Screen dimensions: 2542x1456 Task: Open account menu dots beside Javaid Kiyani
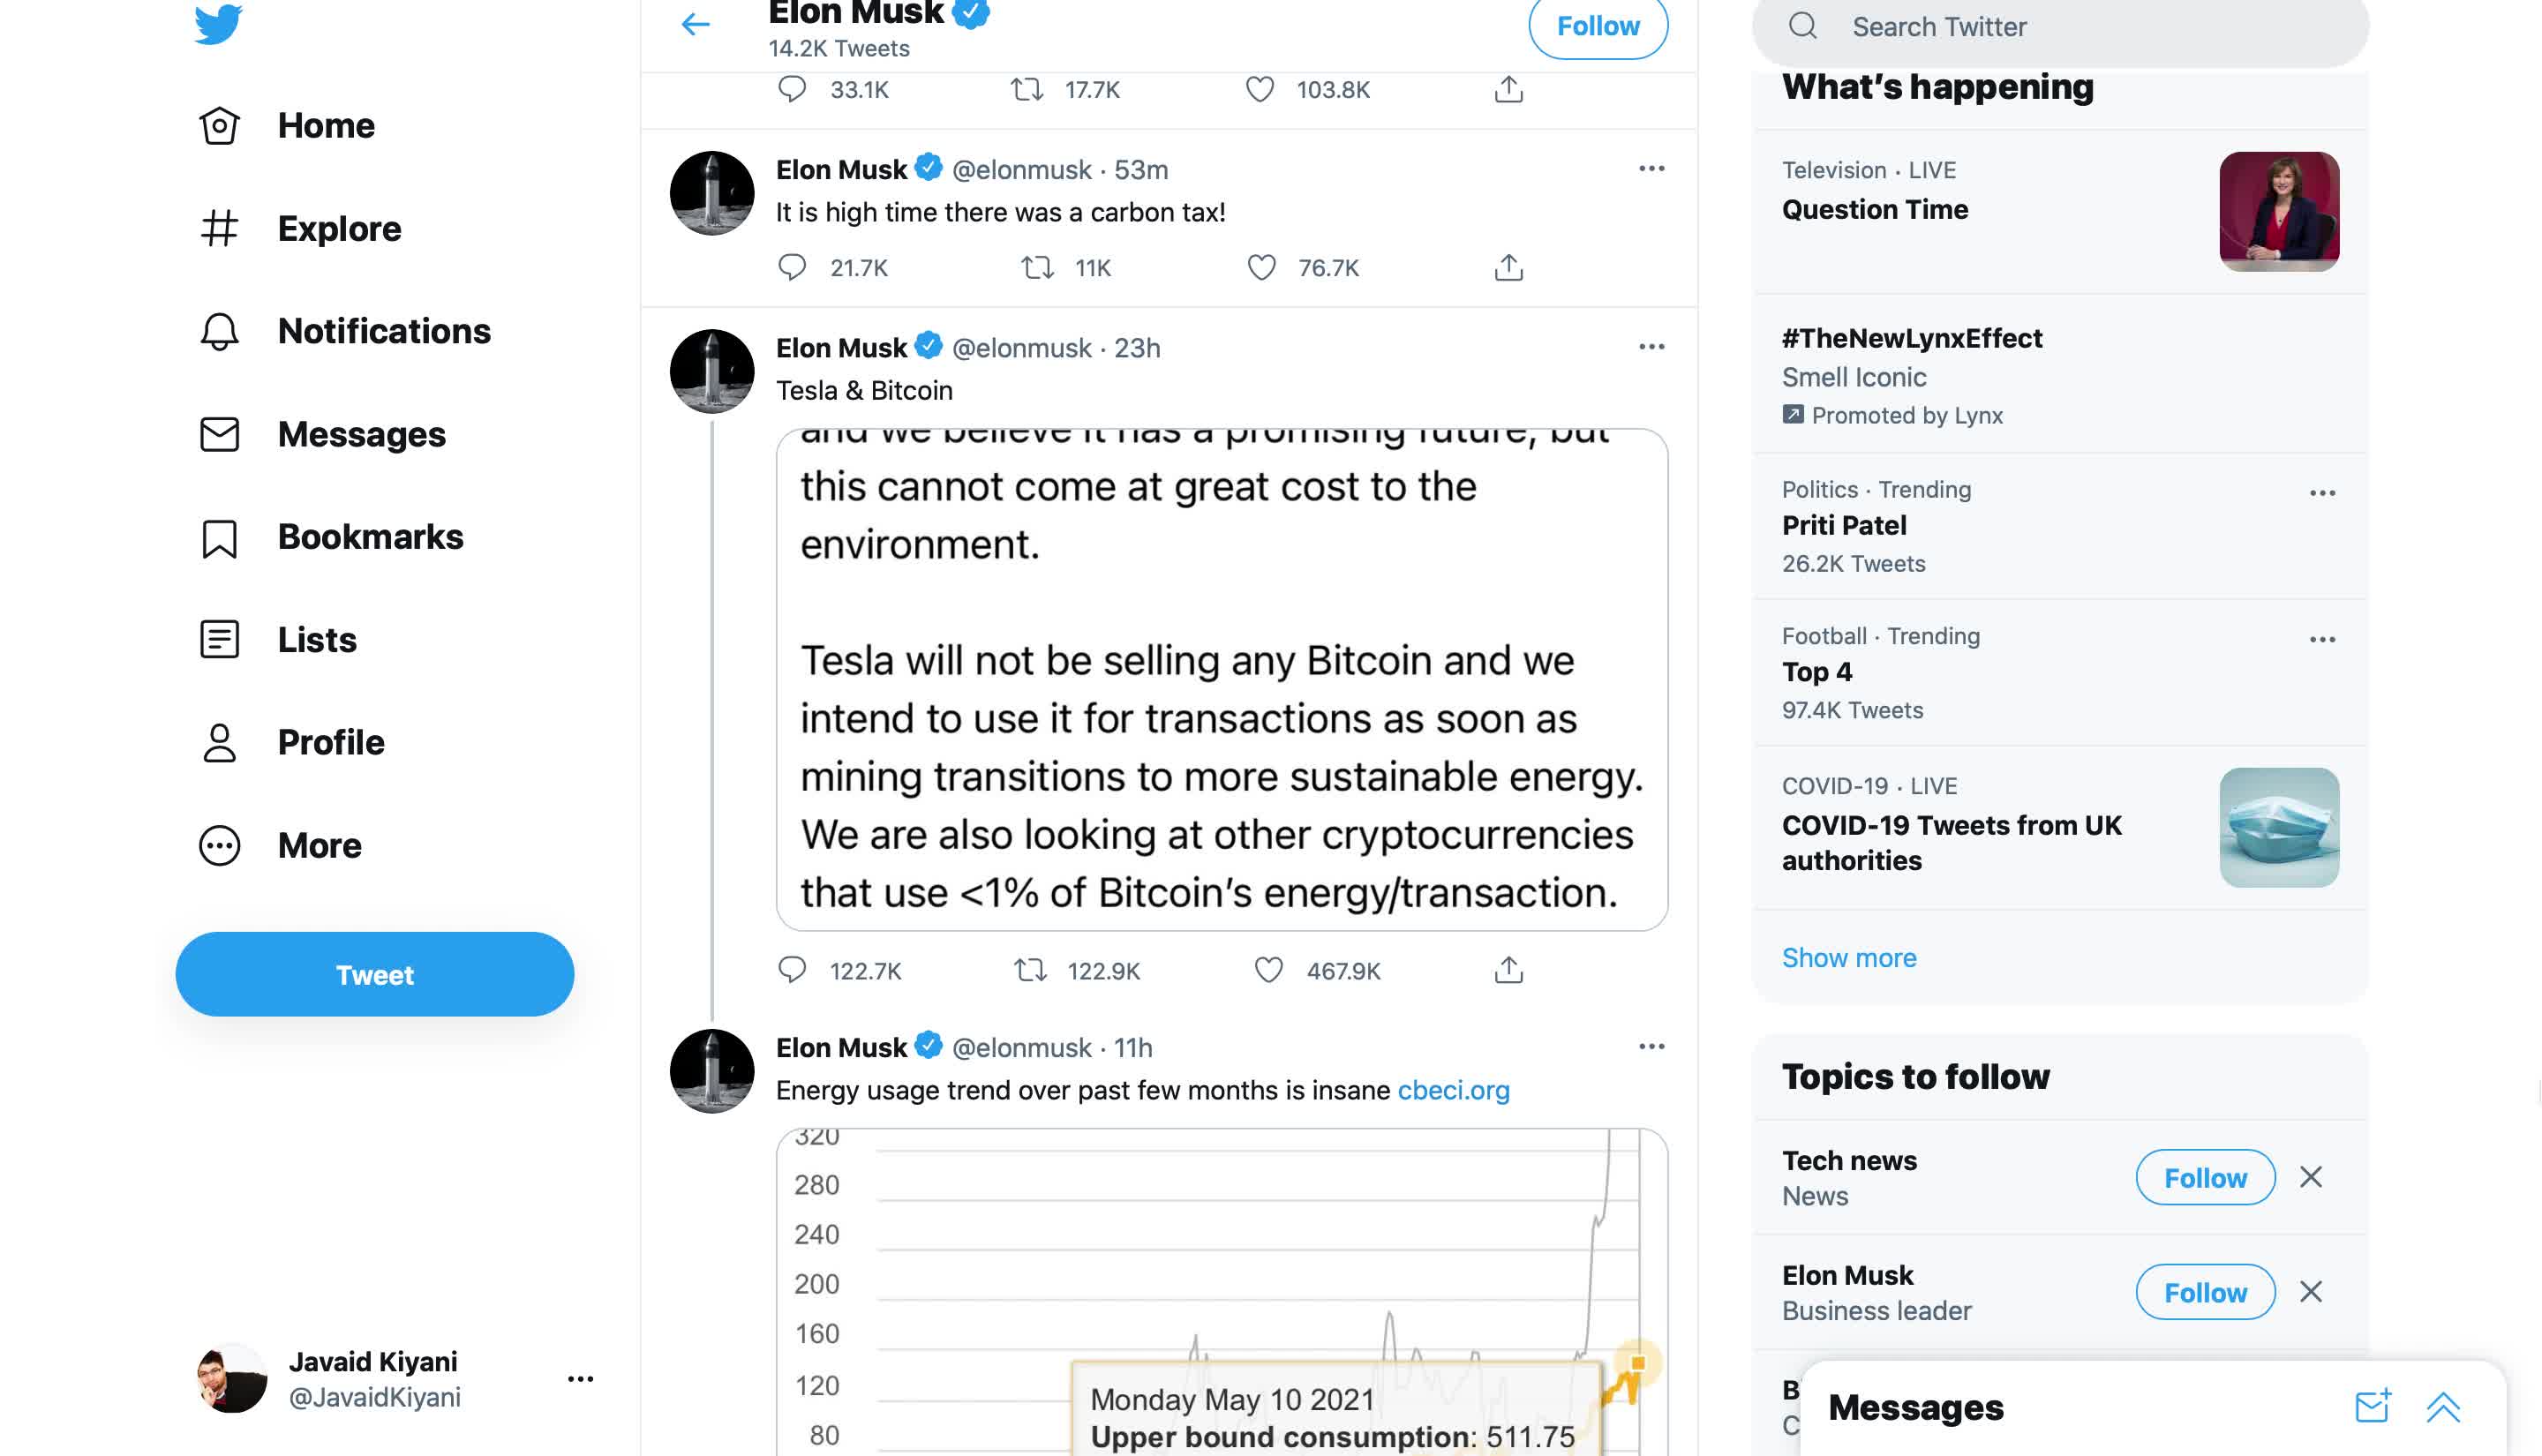[x=580, y=1378]
